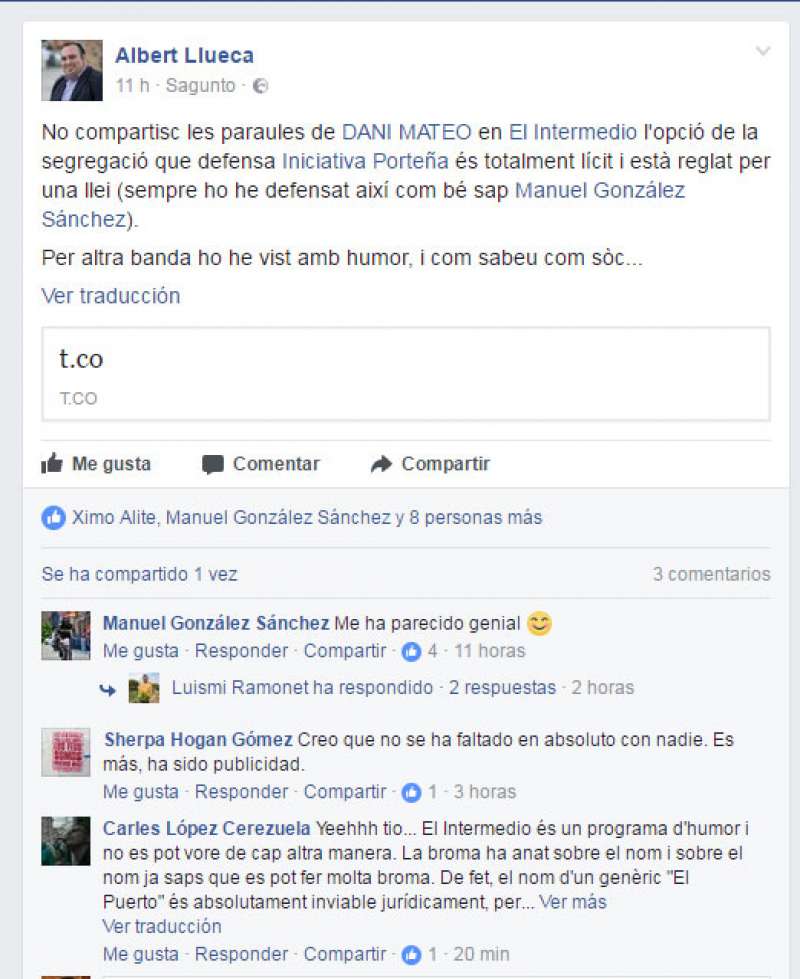Open Albert Llueca's profile picture
The width and height of the screenshot is (800, 979).
(x=72, y=71)
